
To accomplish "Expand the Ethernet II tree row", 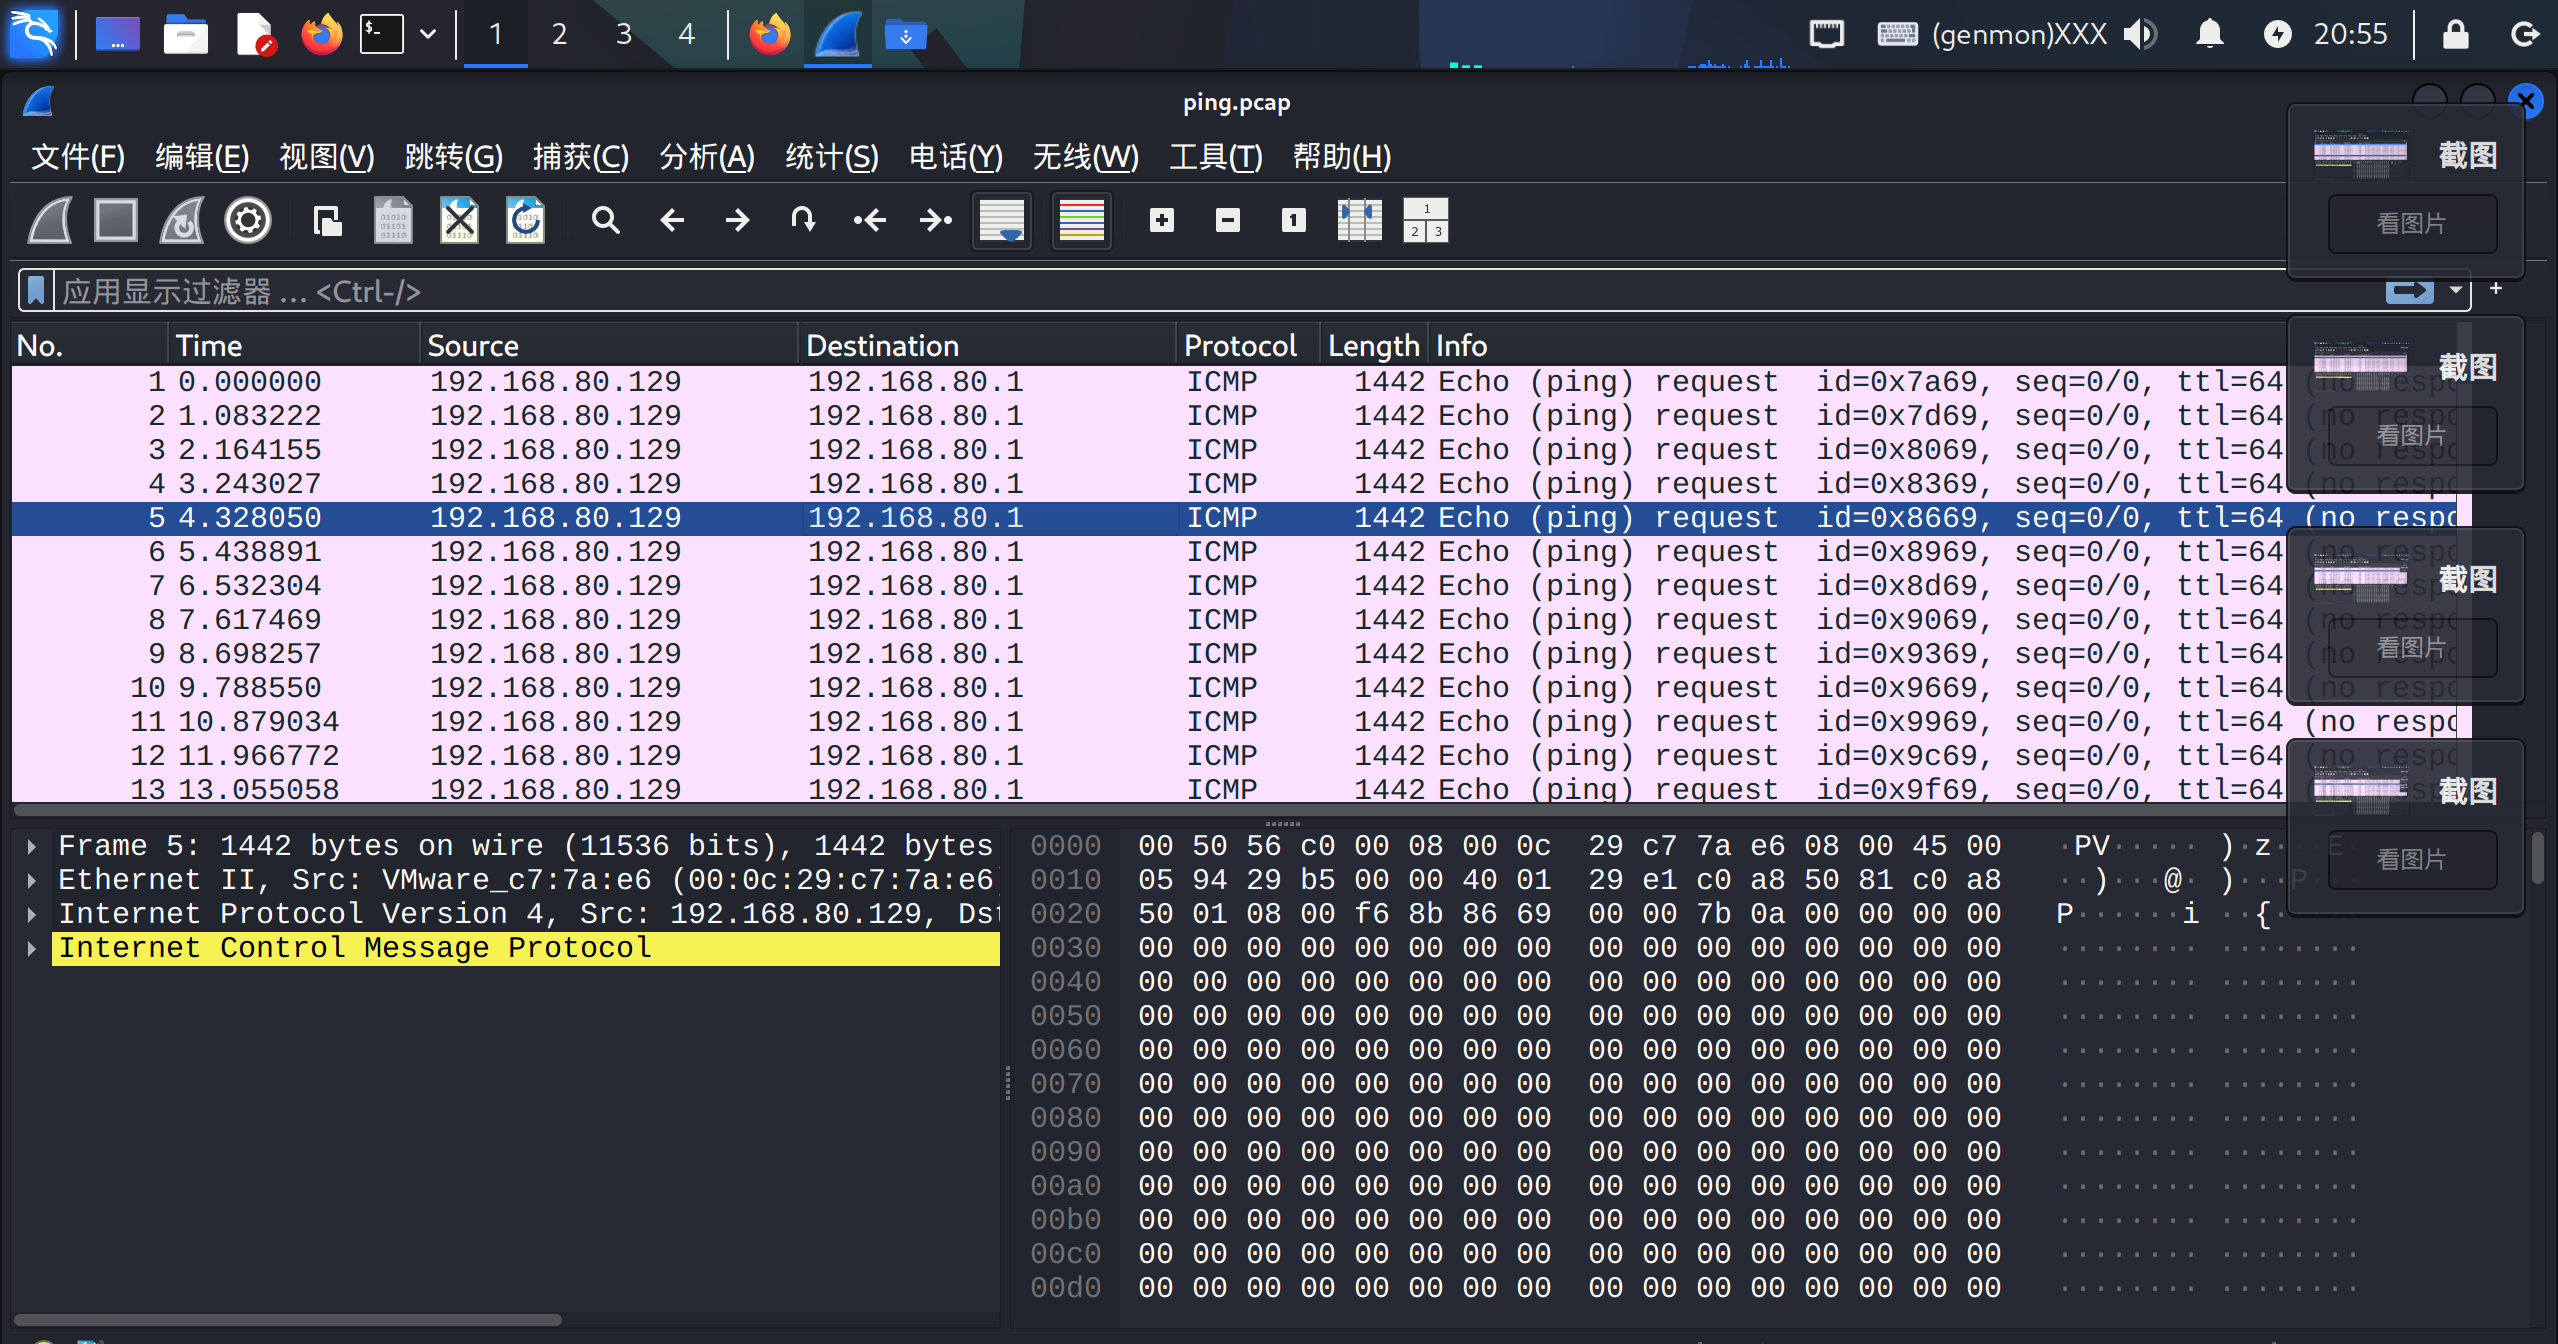I will (32, 880).
